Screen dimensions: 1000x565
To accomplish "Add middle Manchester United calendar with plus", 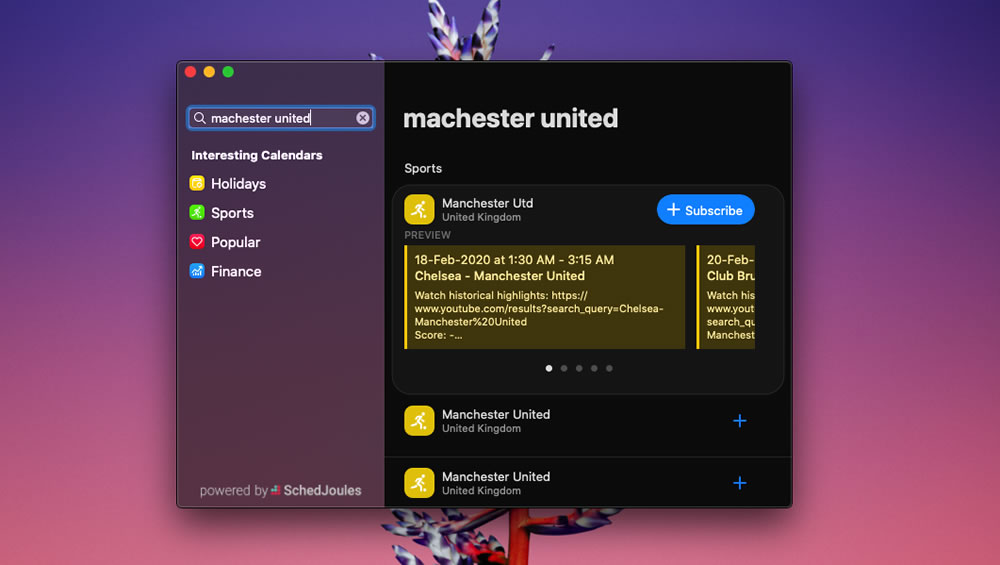I will [740, 421].
